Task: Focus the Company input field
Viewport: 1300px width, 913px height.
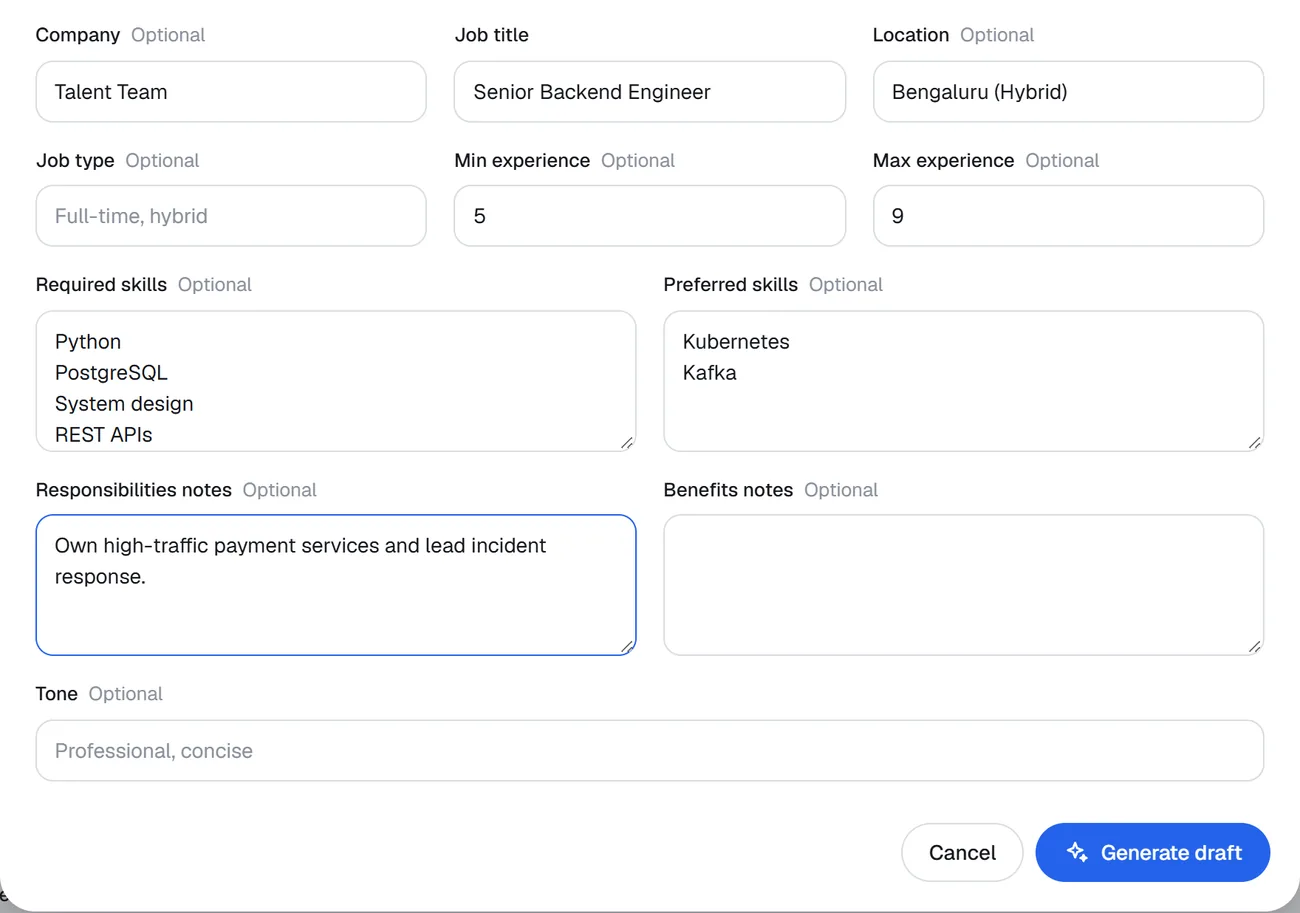Action: pos(231,92)
